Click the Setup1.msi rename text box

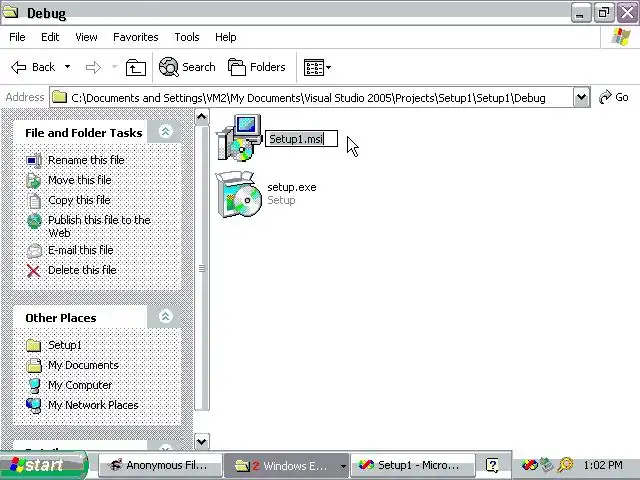click(301, 139)
